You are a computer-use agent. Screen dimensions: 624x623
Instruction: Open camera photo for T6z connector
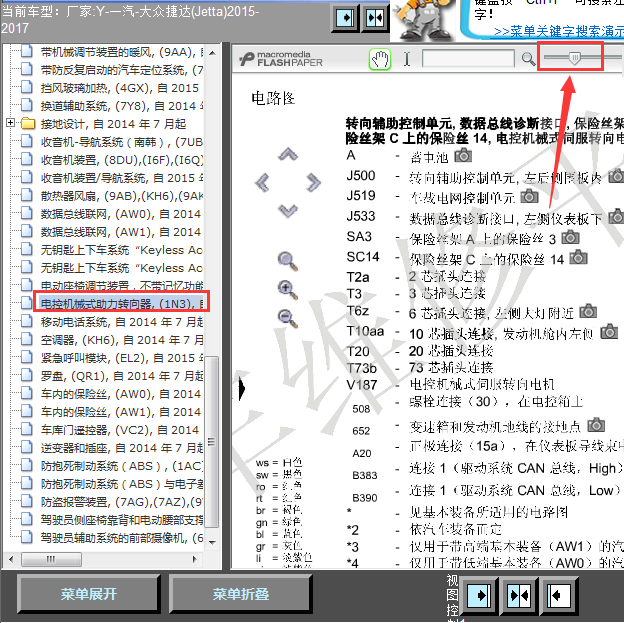588,311
